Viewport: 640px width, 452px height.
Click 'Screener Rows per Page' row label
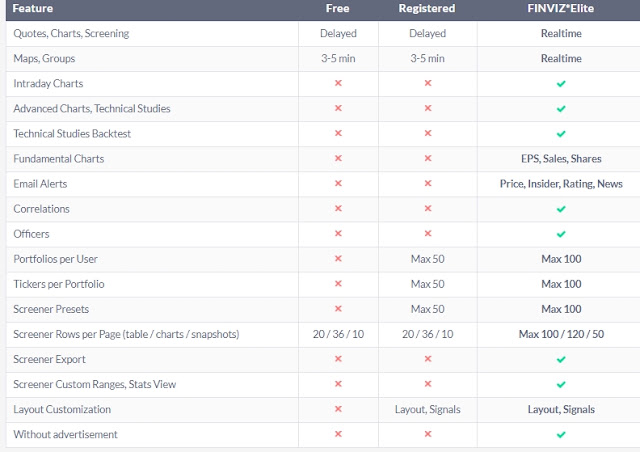pos(126,334)
